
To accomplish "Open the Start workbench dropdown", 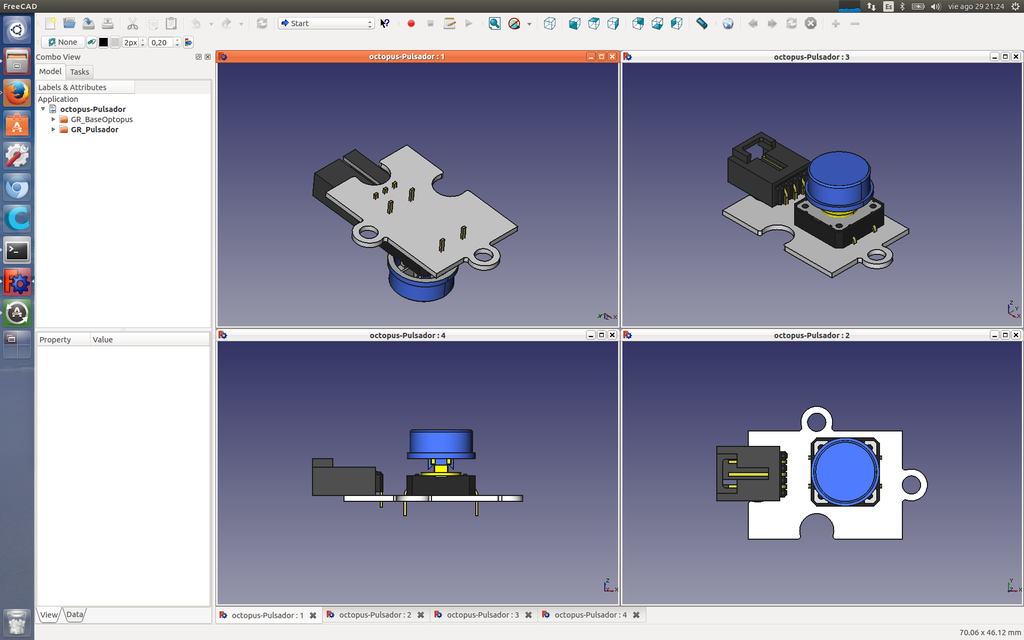I will (x=326, y=23).
